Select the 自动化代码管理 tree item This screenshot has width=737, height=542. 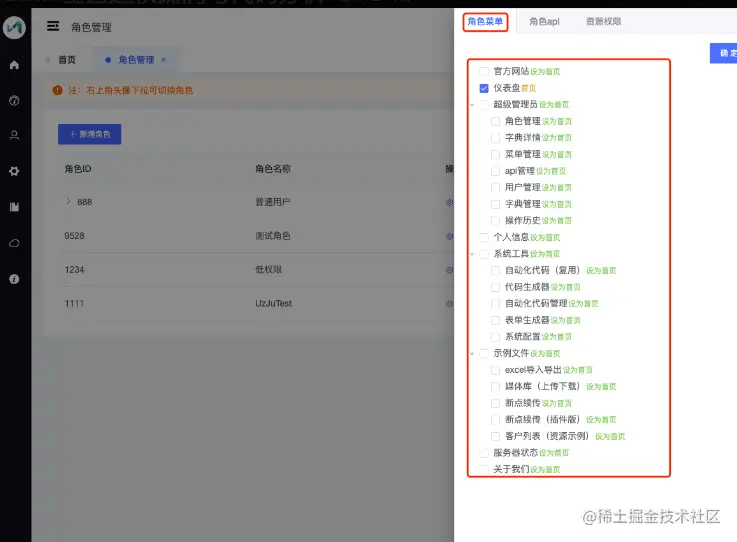click(536, 304)
